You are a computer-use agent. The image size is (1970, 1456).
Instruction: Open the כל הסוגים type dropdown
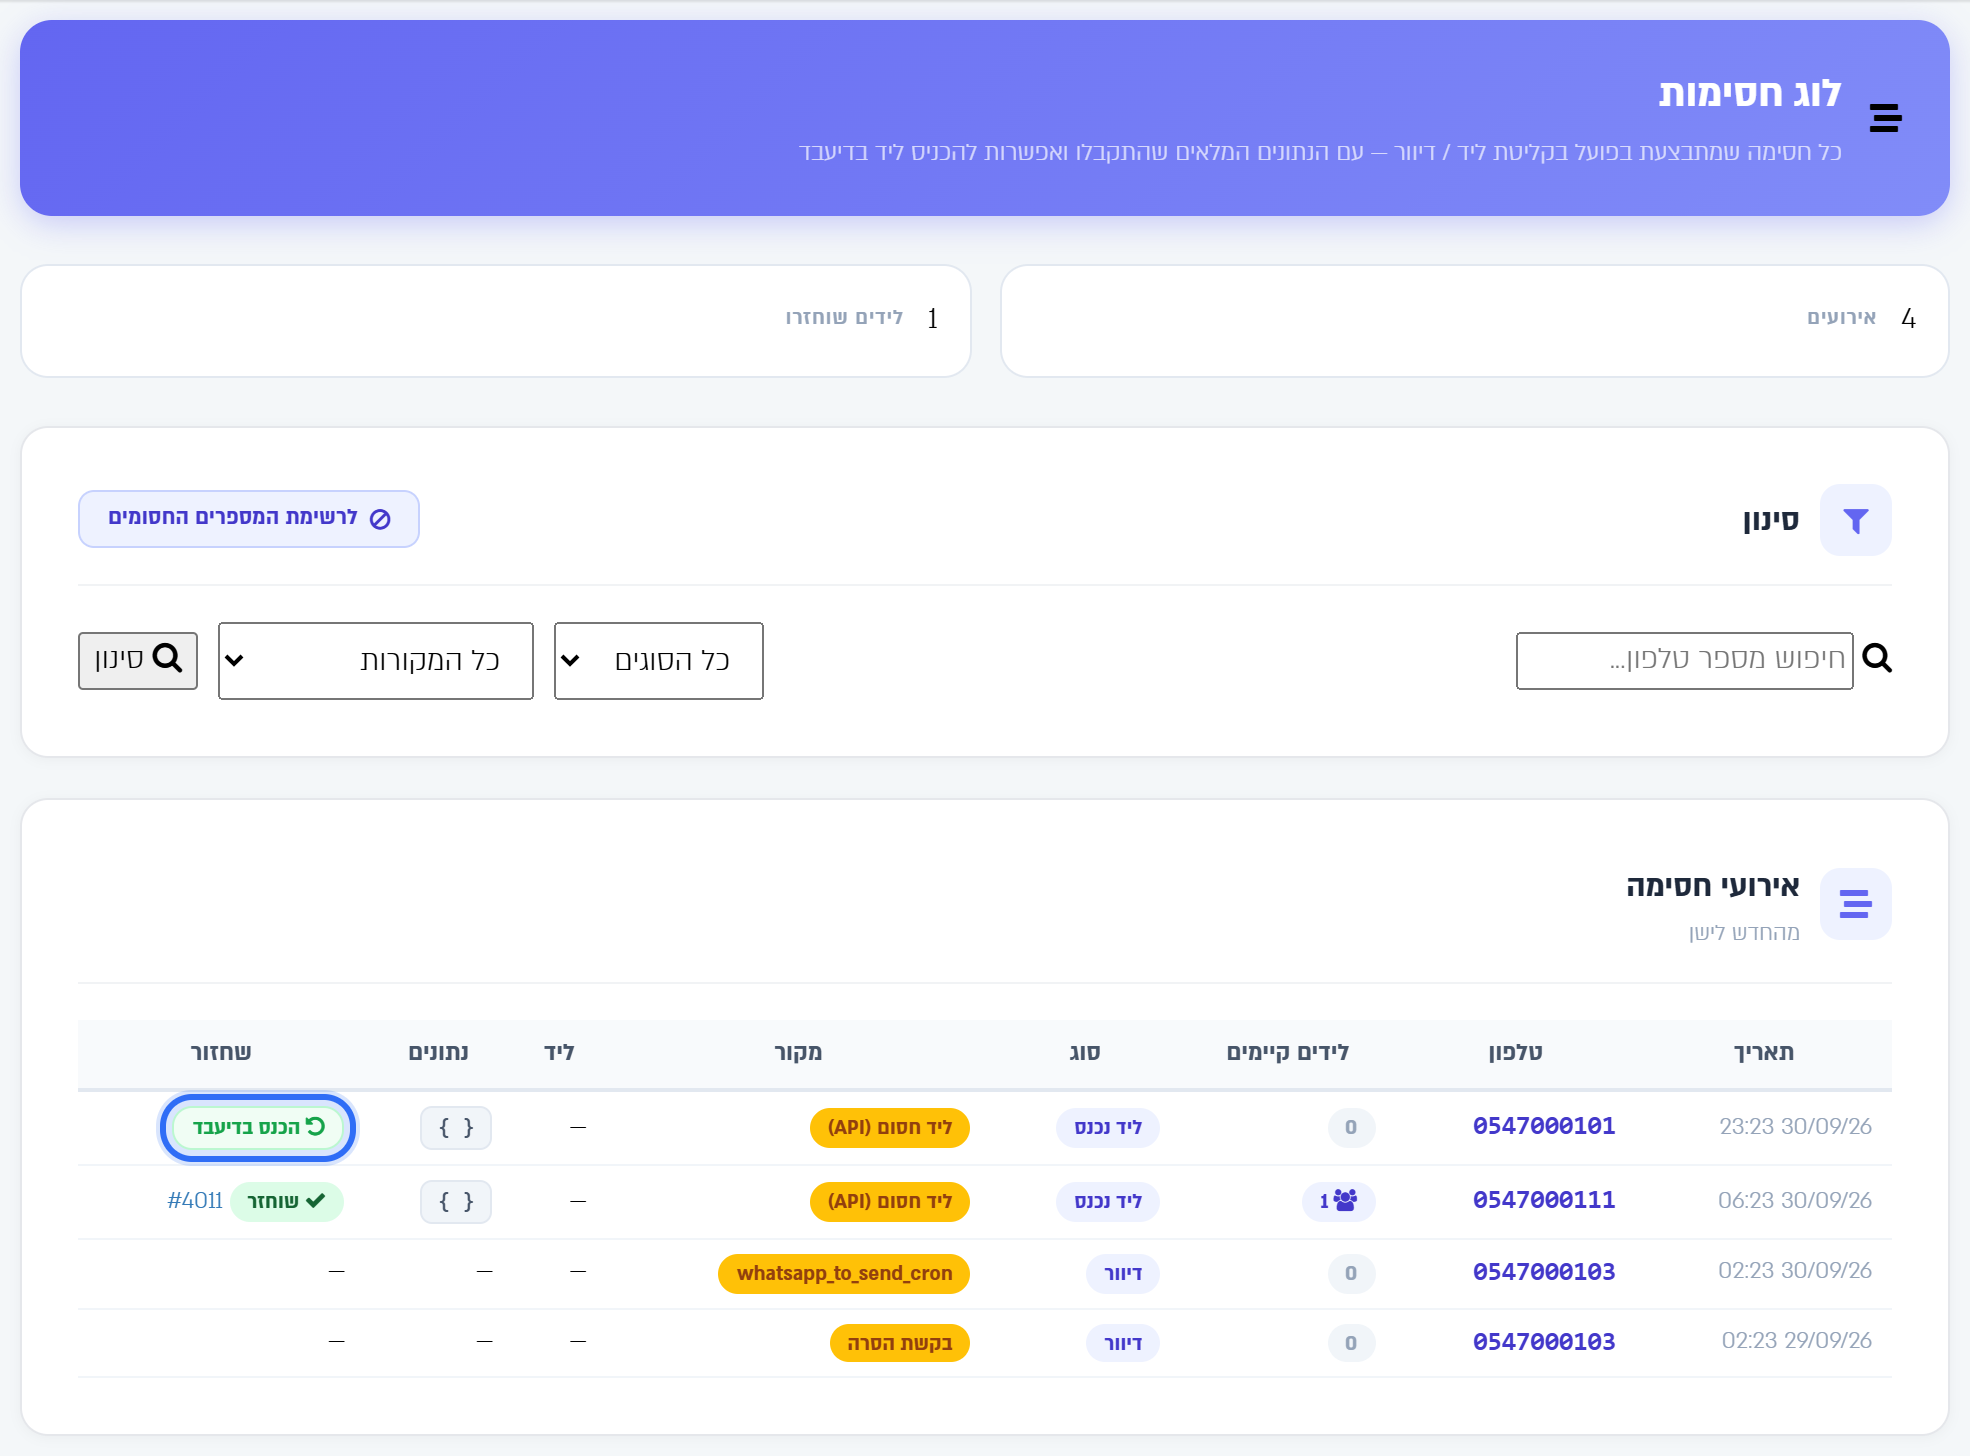click(659, 661)
